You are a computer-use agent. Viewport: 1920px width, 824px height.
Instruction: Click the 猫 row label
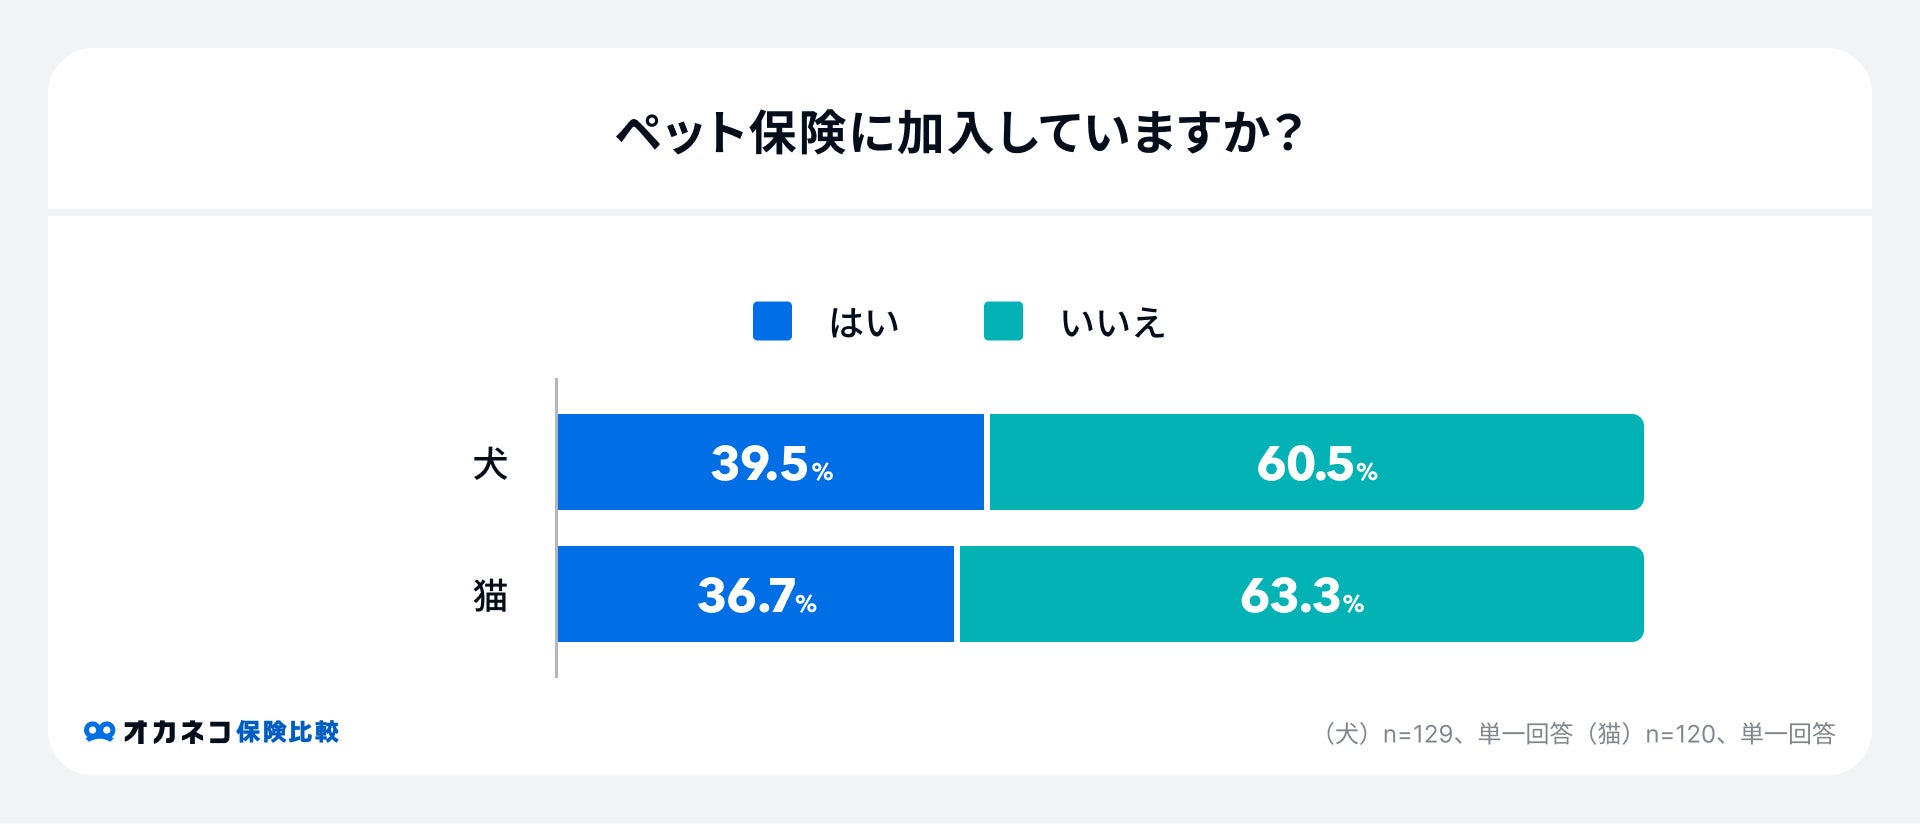point(490,595)
